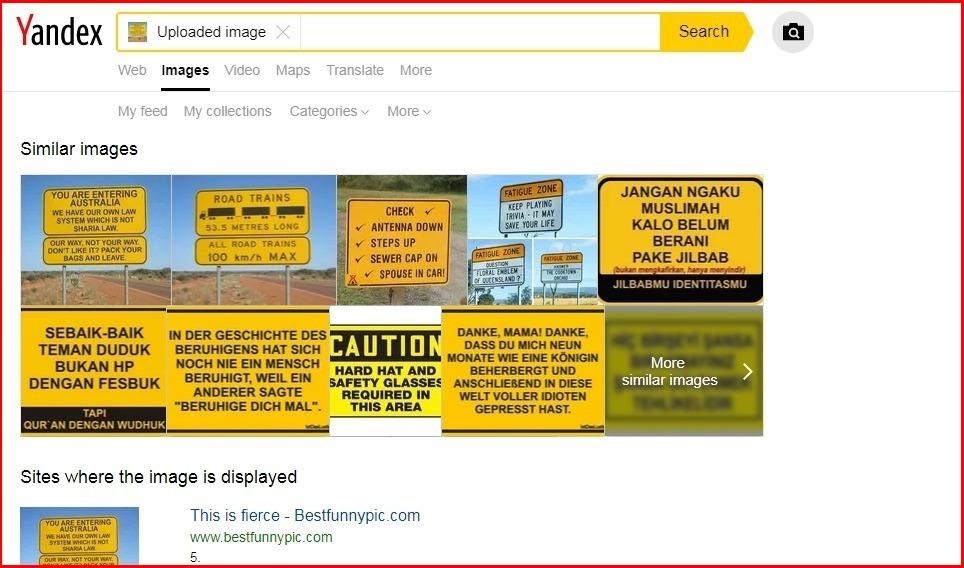Open the Caution Hard Hat image

(385, 371)
